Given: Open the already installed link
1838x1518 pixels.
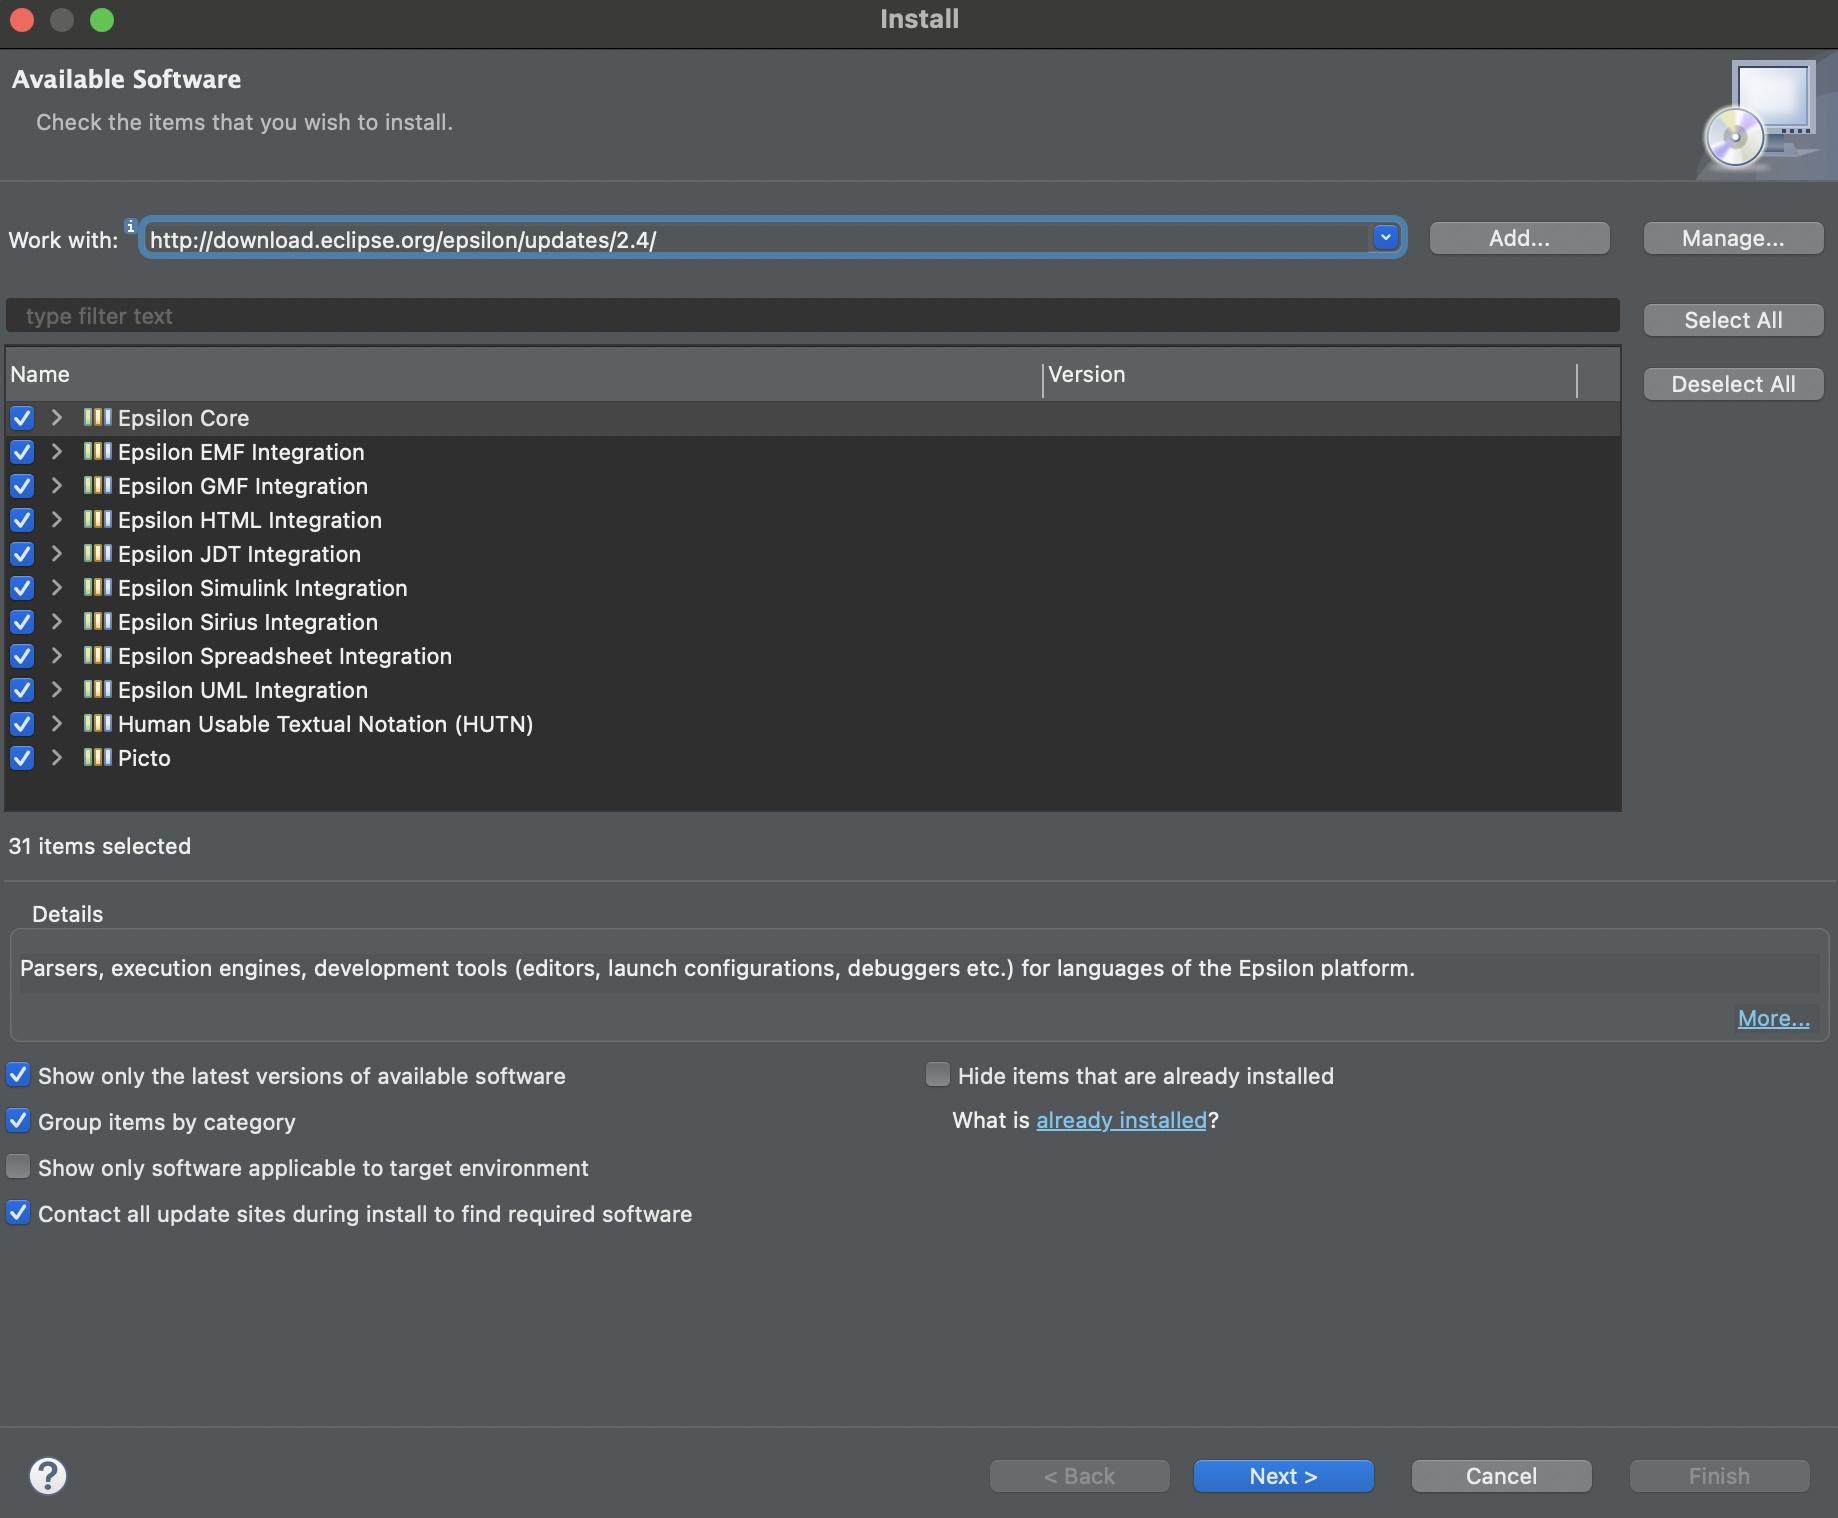Looking at the screenshot, I should point(1121,1120).
